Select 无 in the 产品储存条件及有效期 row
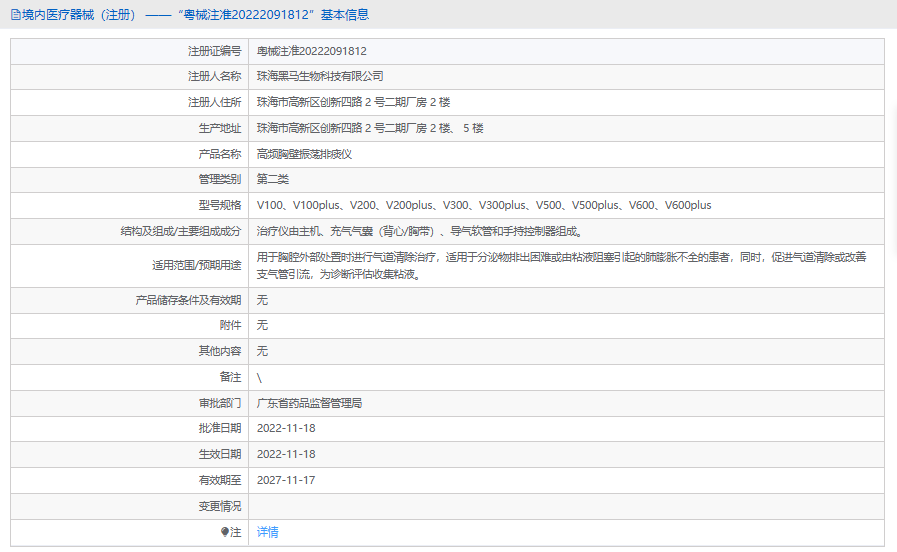Viewport: 897px width, 552px height. point(262,300)
